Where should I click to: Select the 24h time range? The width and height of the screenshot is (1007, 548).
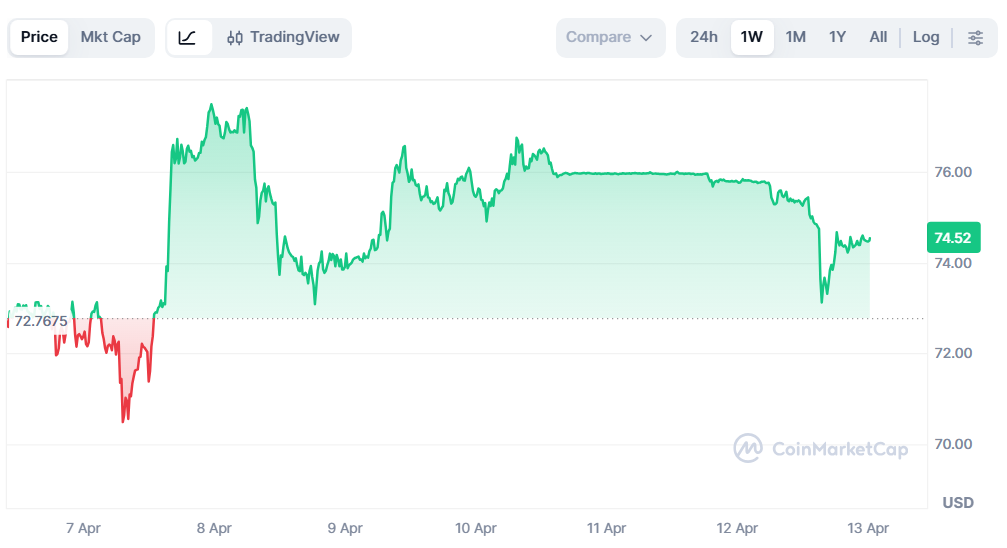[704, 37]
